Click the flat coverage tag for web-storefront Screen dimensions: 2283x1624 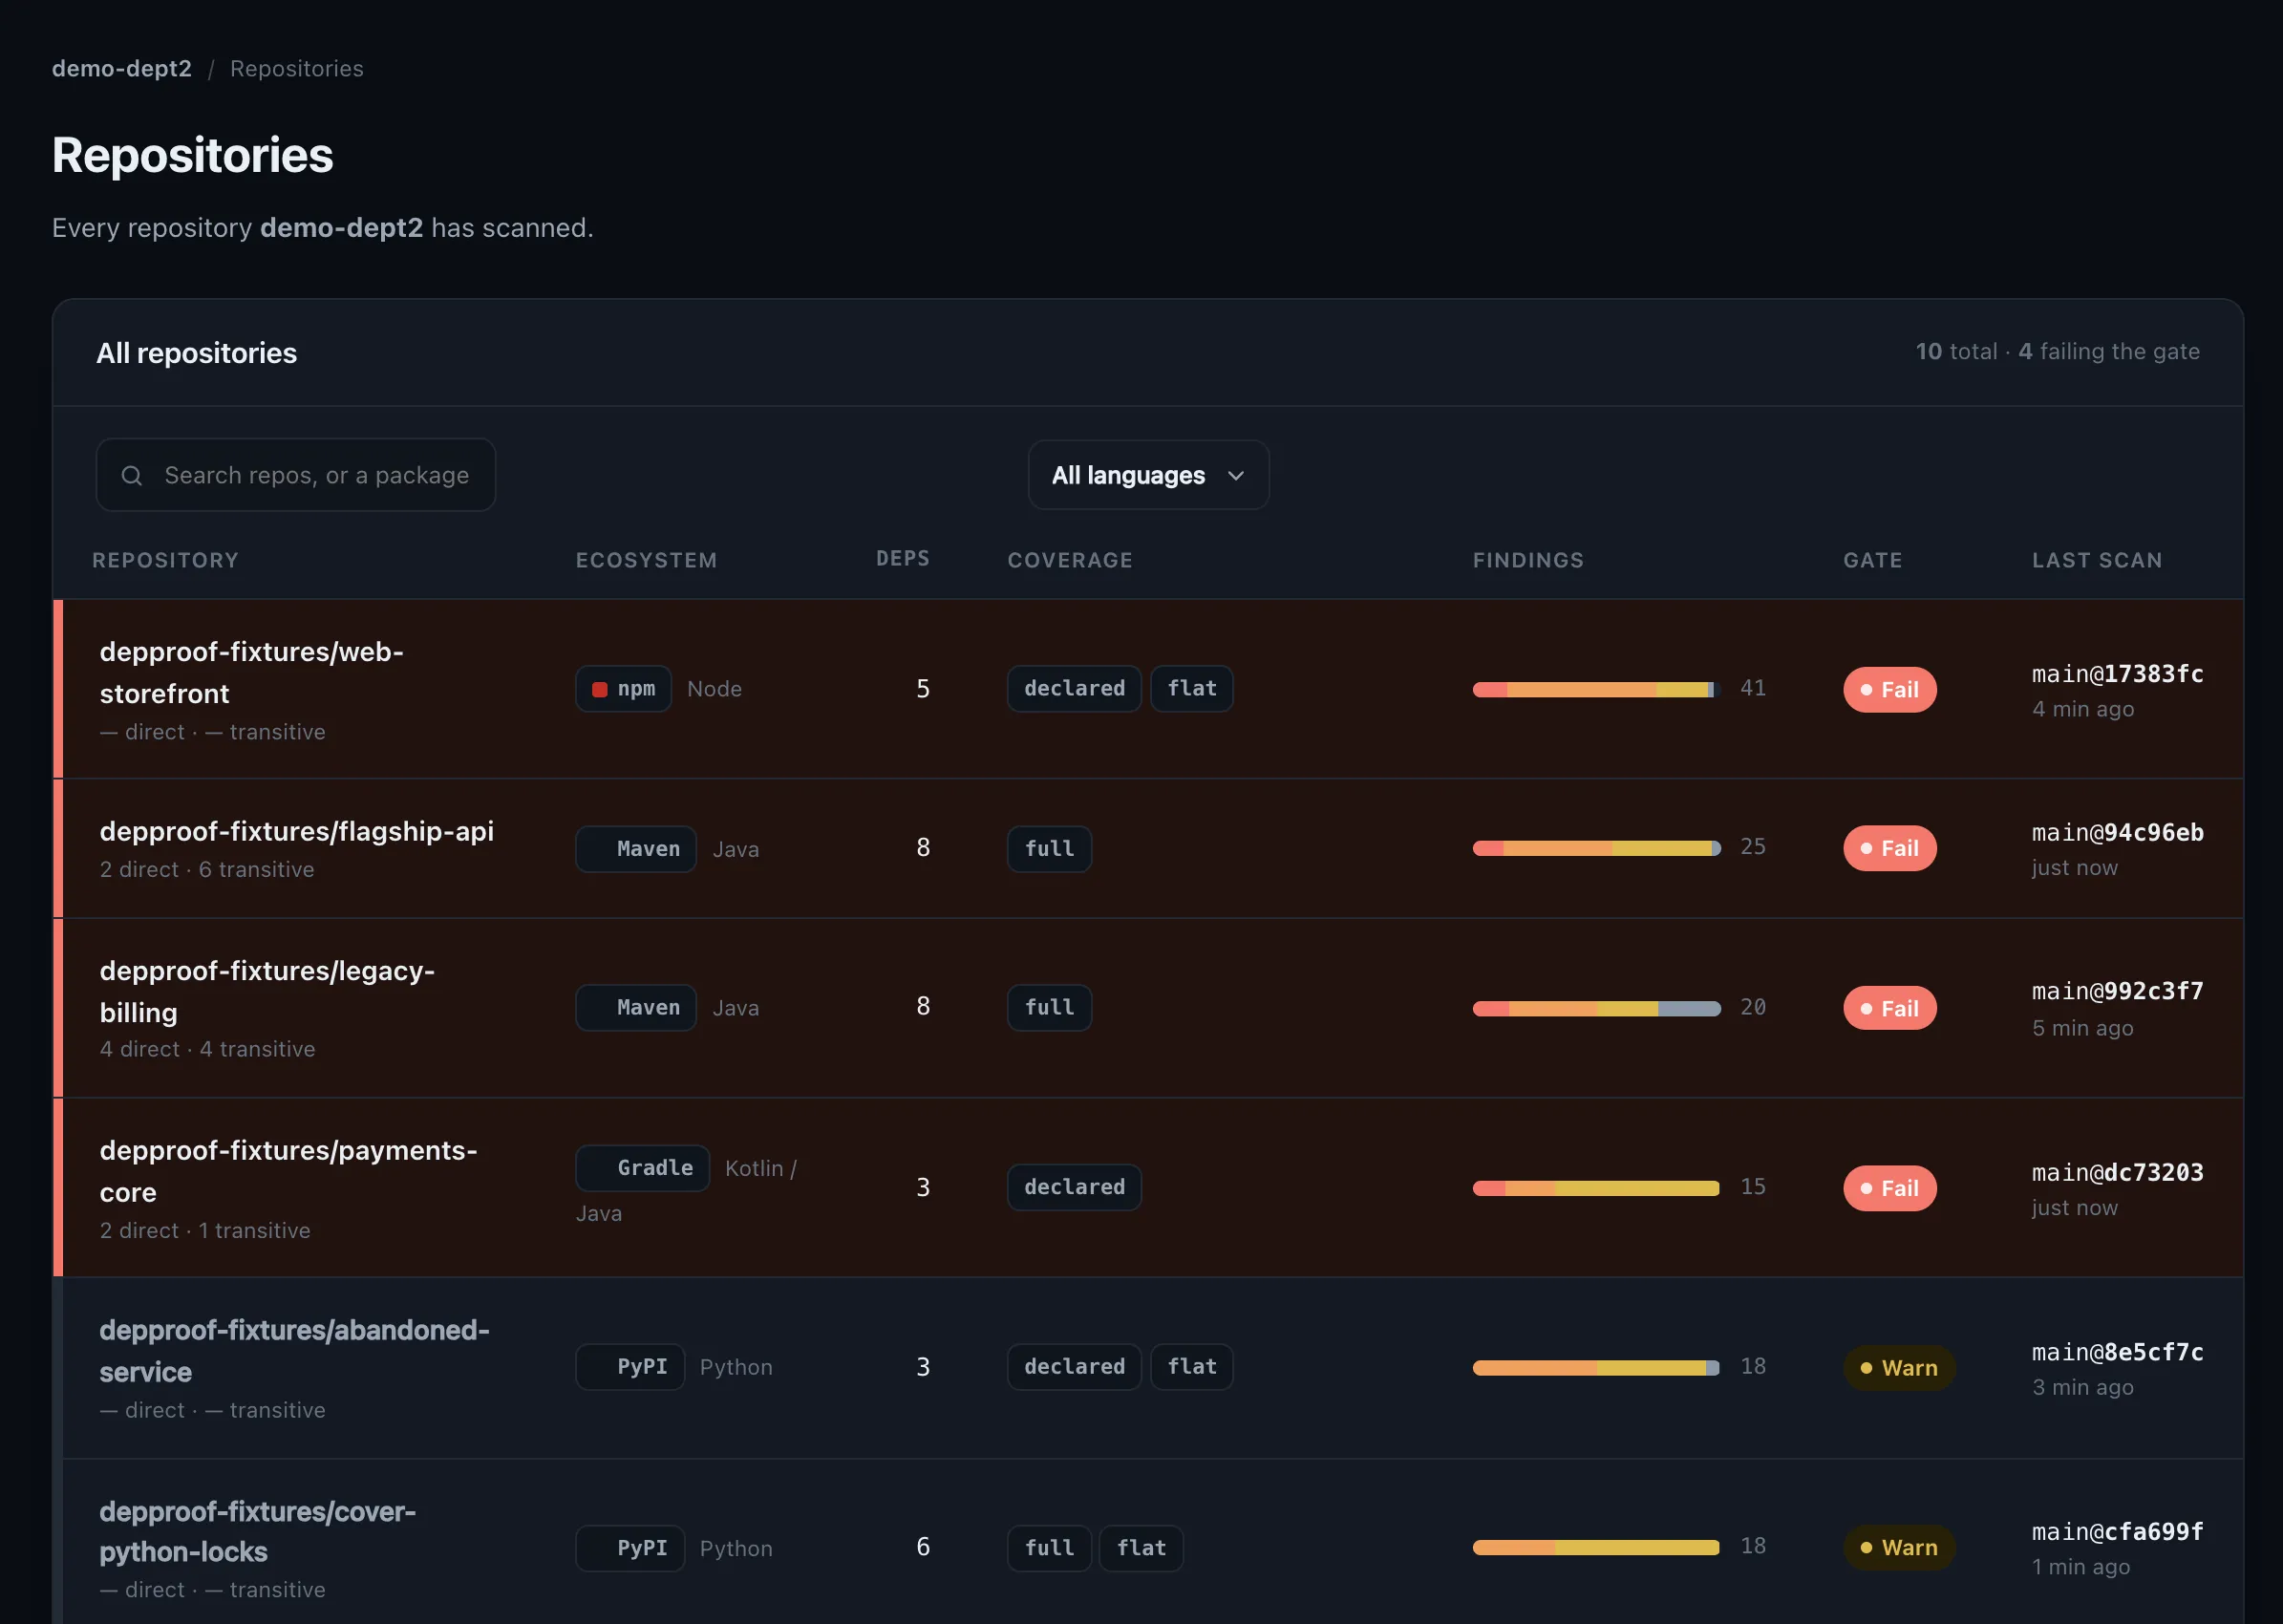click(x=1192, y=689)
